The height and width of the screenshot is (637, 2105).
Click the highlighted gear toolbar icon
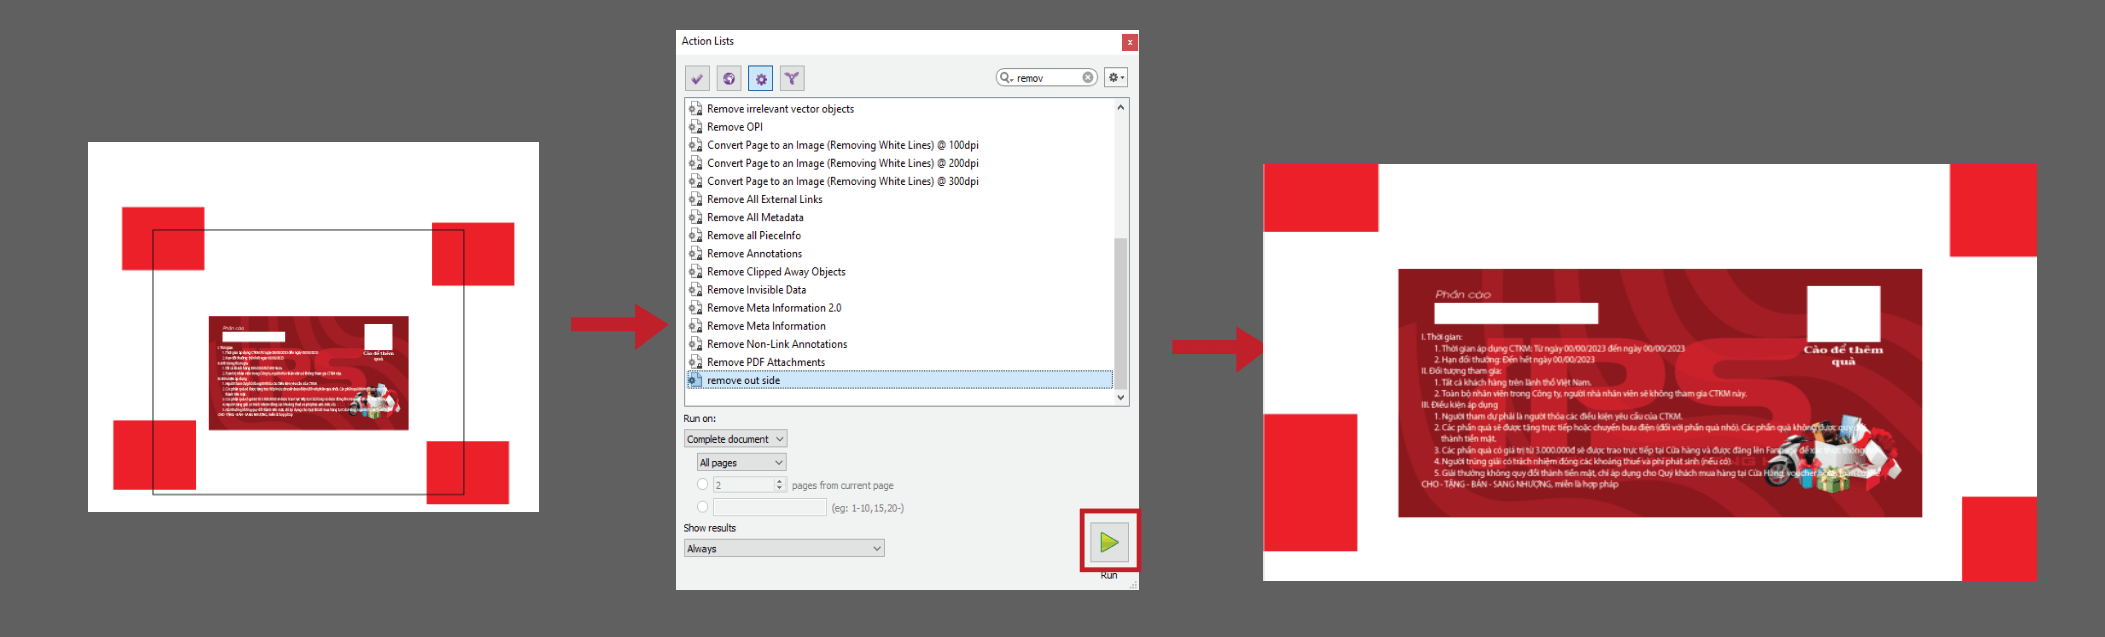(x=760, y=78)
